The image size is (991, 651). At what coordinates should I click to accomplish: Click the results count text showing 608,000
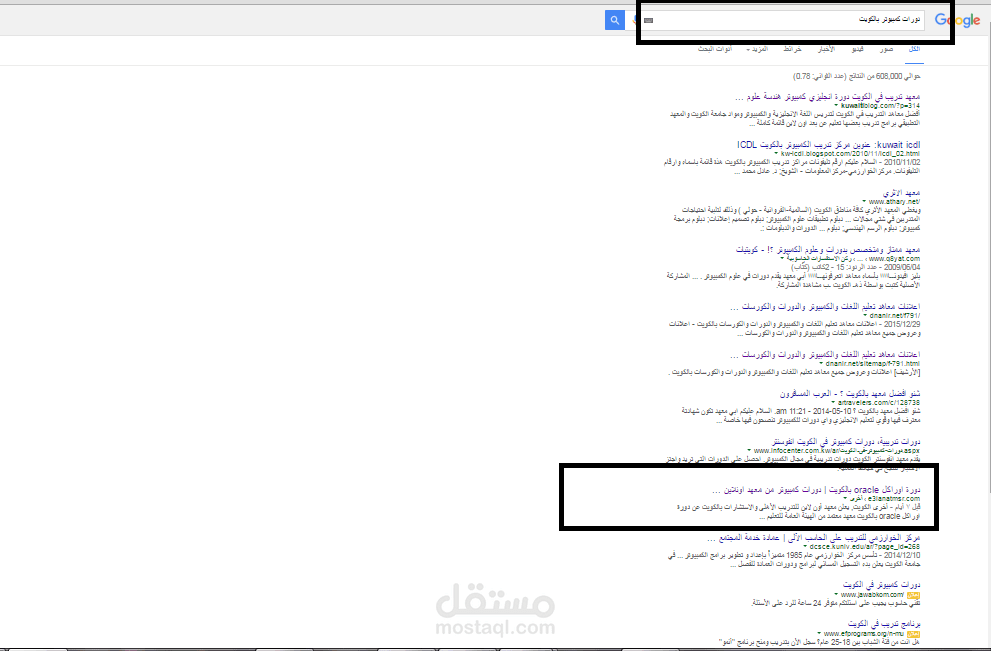coord(856,76)
